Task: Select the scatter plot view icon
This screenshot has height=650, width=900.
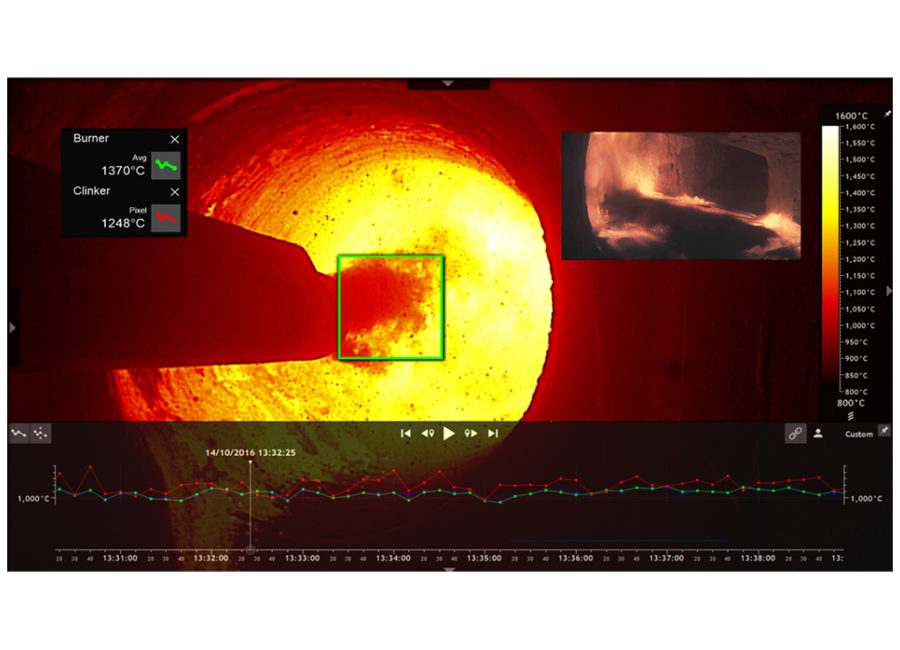Action: coord(40,433)
